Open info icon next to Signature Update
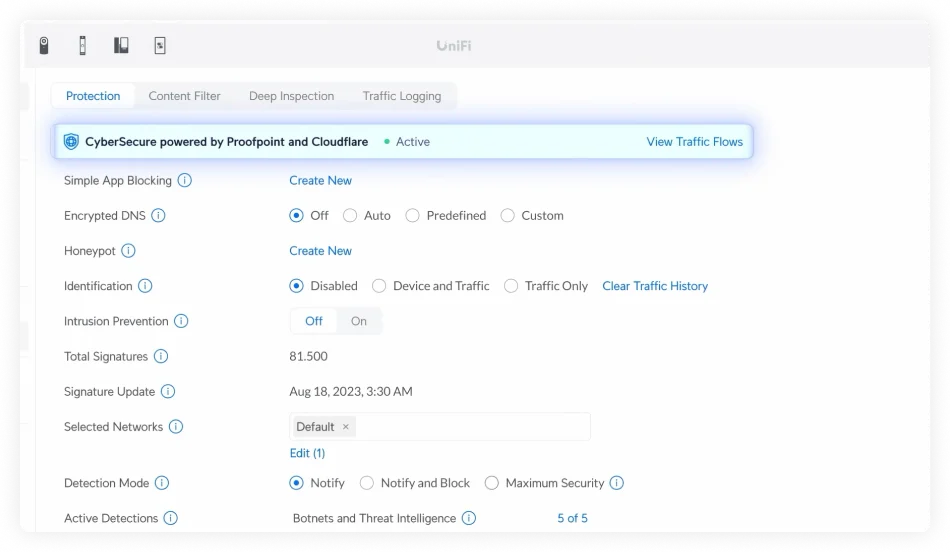 tap(168, 391)
